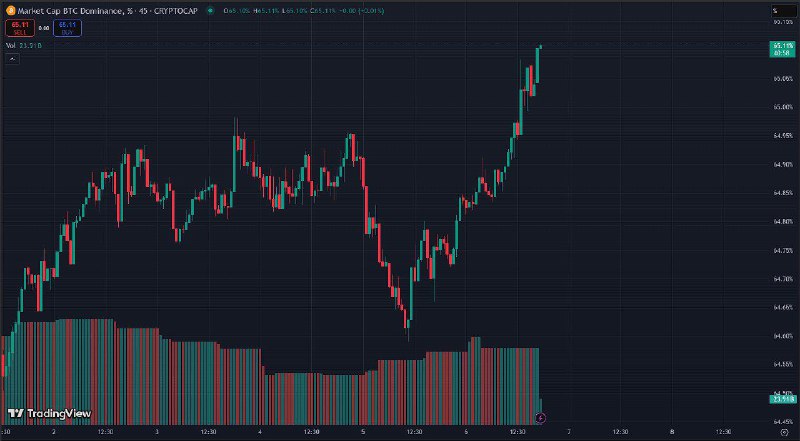800x441 pixels.
Task: Click the green 65.11% current price label
Action: click(x=782, y=49)
